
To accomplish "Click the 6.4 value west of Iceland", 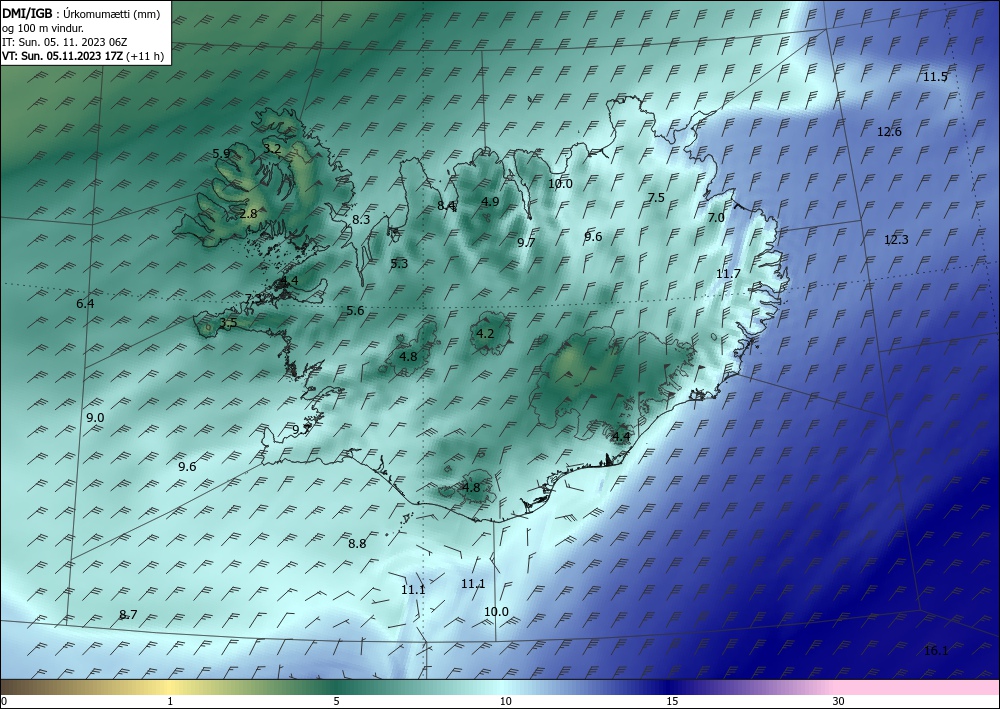I will coord(85,303).
